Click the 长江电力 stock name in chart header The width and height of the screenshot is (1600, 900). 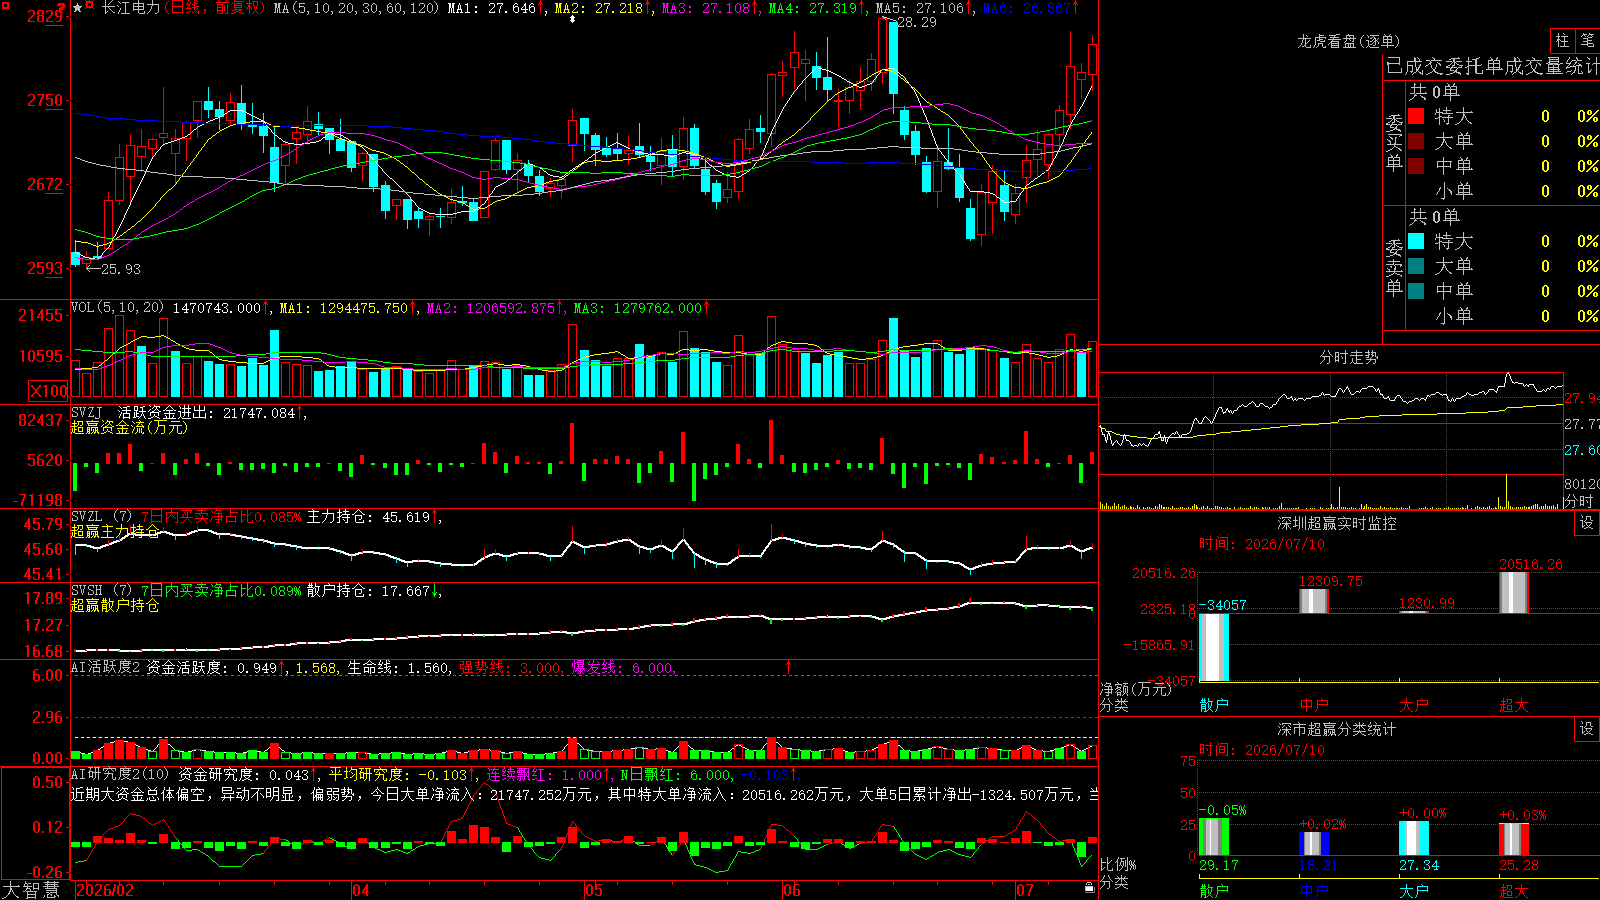click(x=130, y=8)
